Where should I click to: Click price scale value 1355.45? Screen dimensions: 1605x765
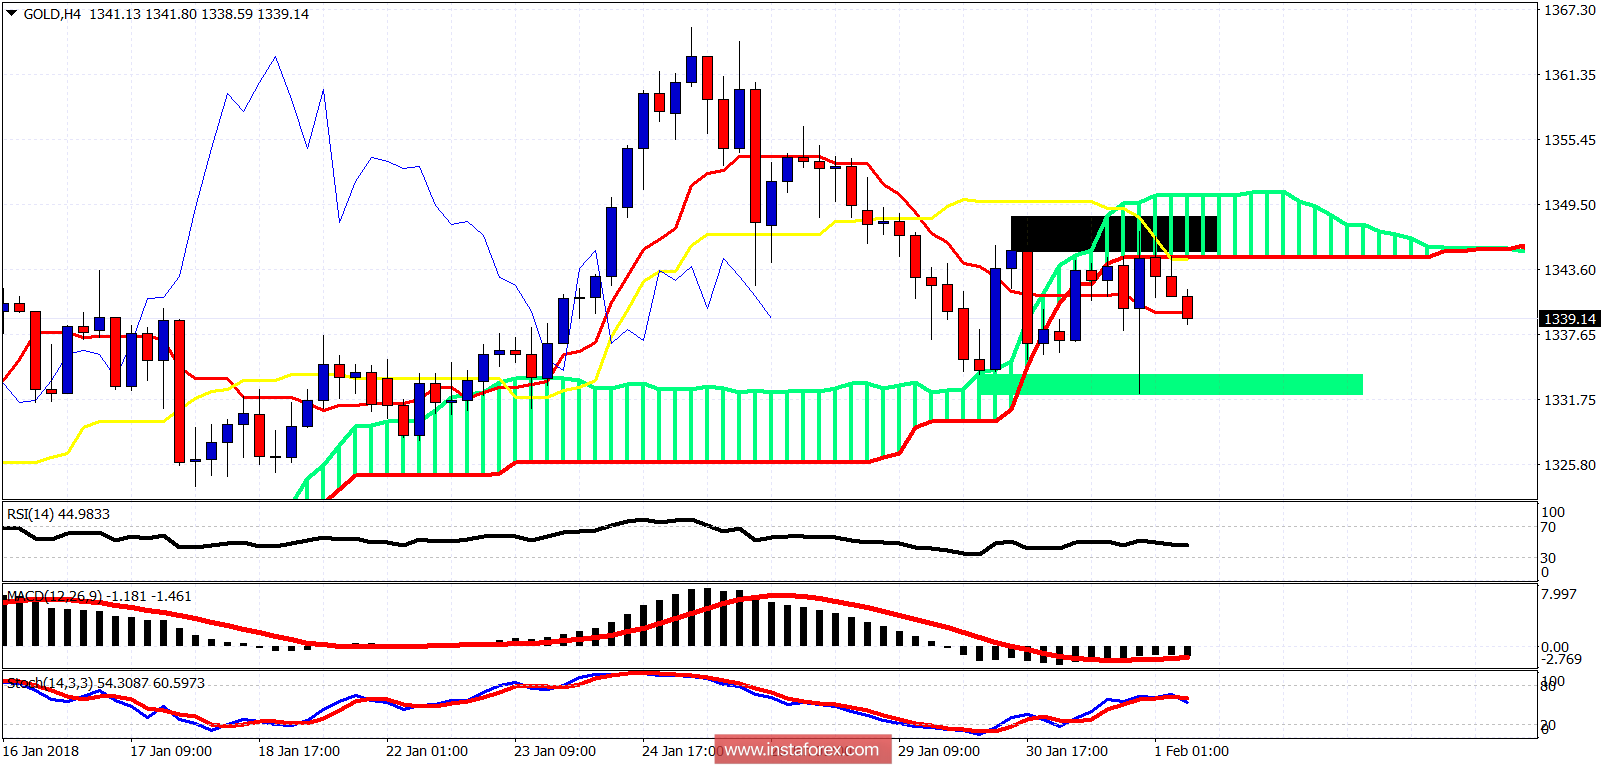(x=1570, y=140)
